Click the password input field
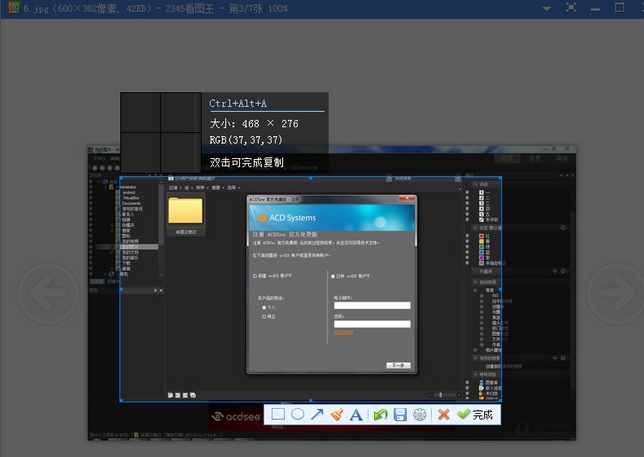This screenshot has width=644, height=457. (x=372, y=324)
